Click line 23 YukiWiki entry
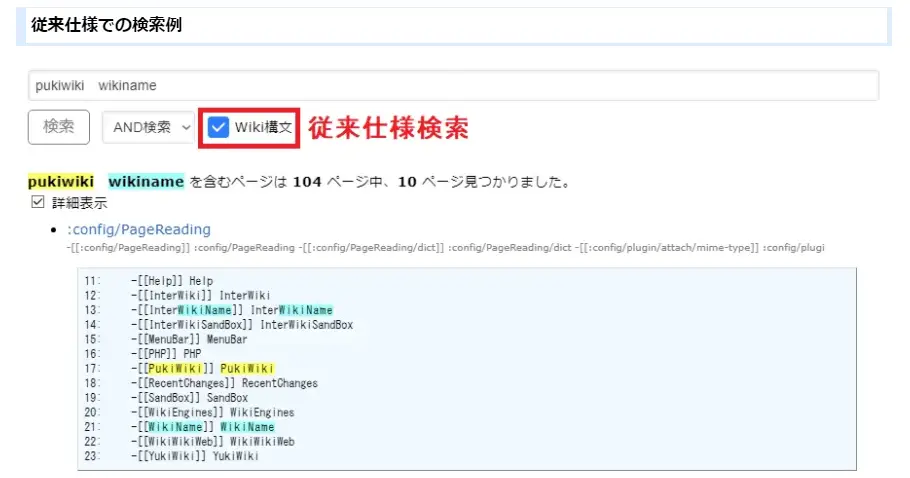Image resolution: width=910 pixels, height=478 pixels. point(195,456)
